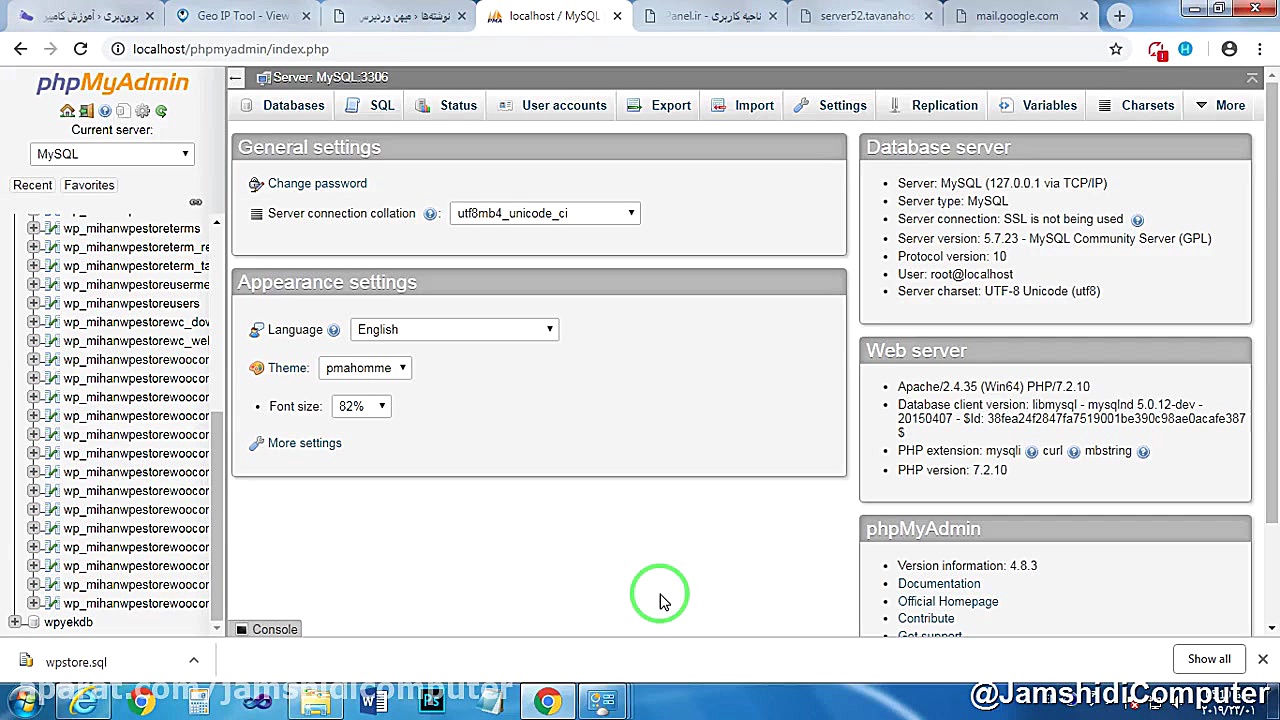Open the Documentation link
Viewport: 1280px width, 720px height.
939,584
